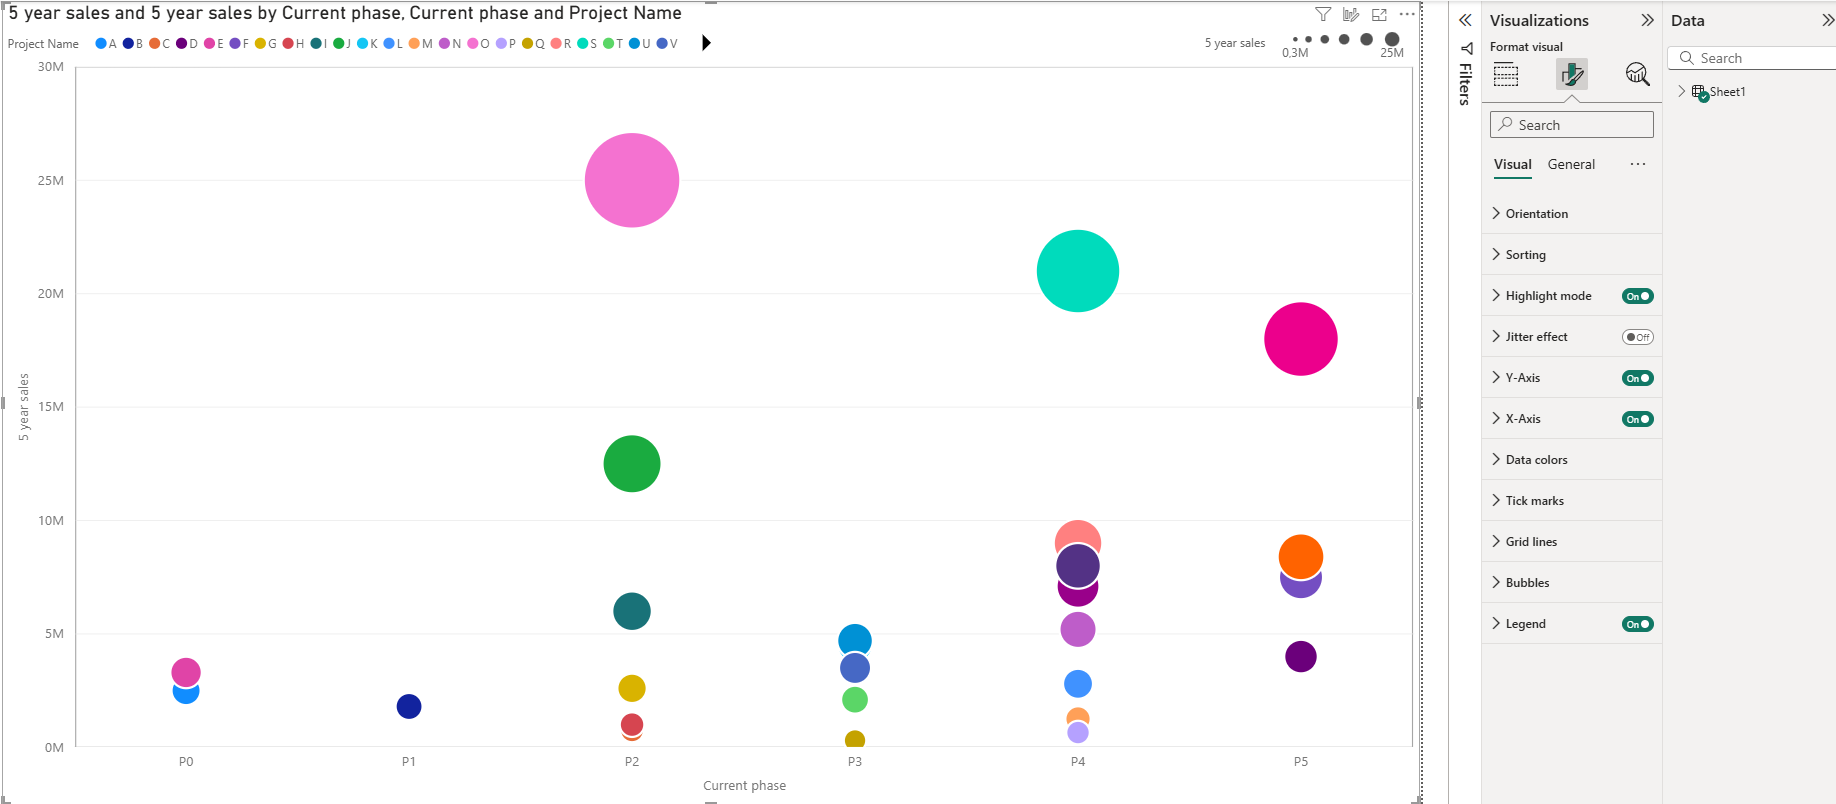The width and height of the screenshot is (1836, 804).
Task: Switch to the Build visual icon
Action: (x=1506, y=74)
